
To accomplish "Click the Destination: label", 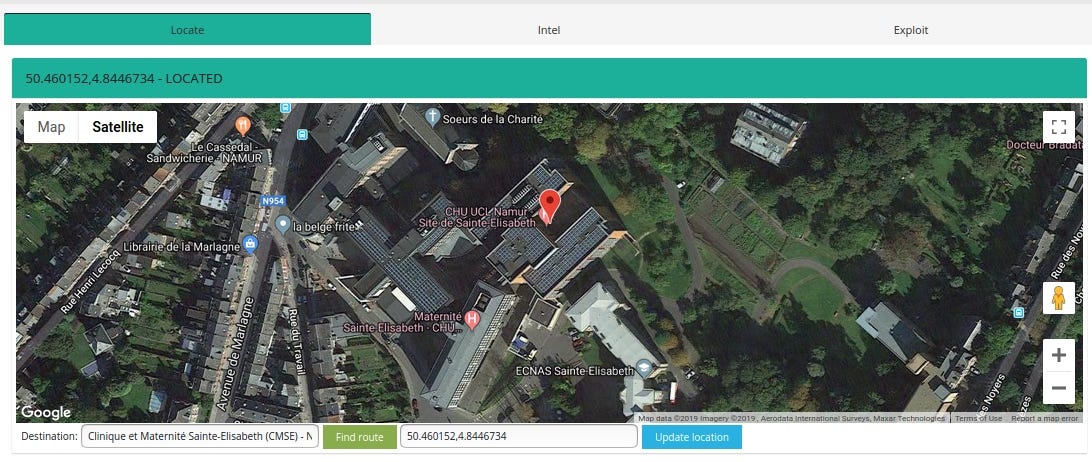I will tap(49, 437).
